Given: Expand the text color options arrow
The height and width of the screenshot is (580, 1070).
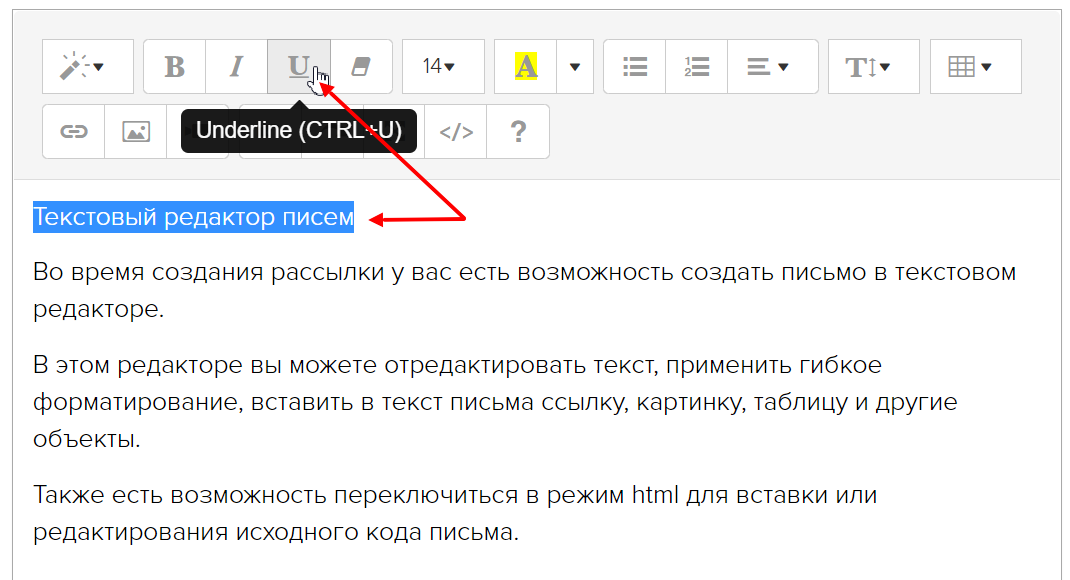Looking at the screenshot, I should point(575,67).
